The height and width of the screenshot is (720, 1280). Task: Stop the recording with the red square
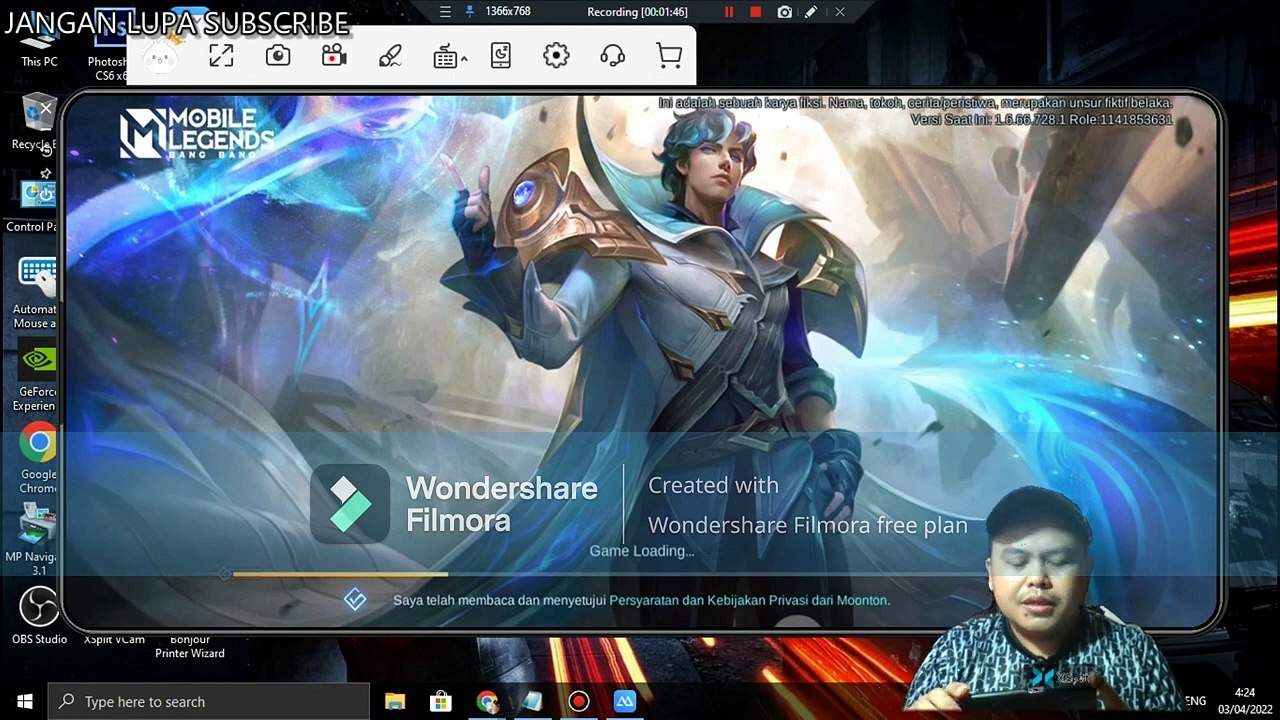[x=756, y=12]
